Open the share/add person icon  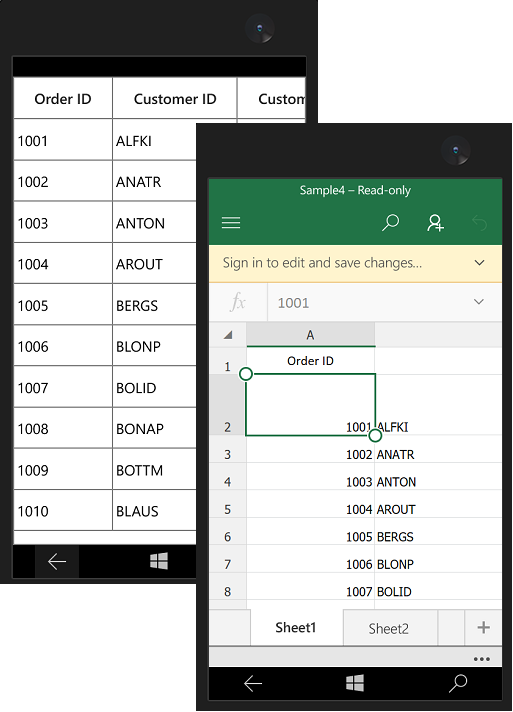pyautogui.click(x=435, y=222)
